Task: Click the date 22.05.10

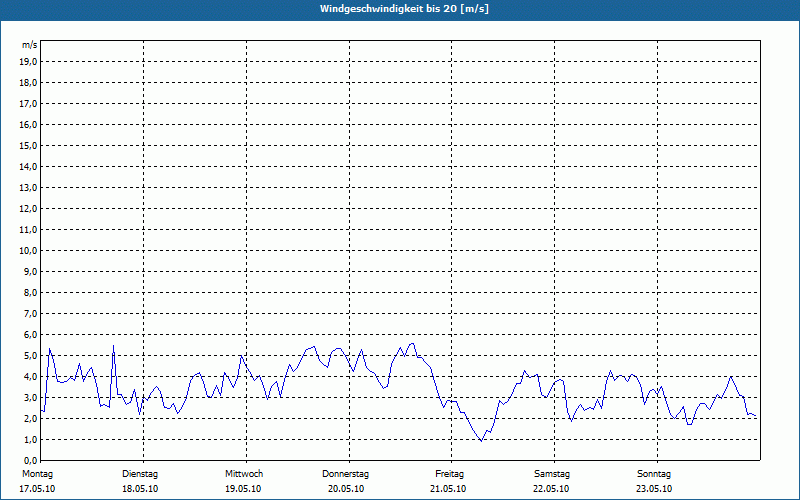Action: (551, 489)
